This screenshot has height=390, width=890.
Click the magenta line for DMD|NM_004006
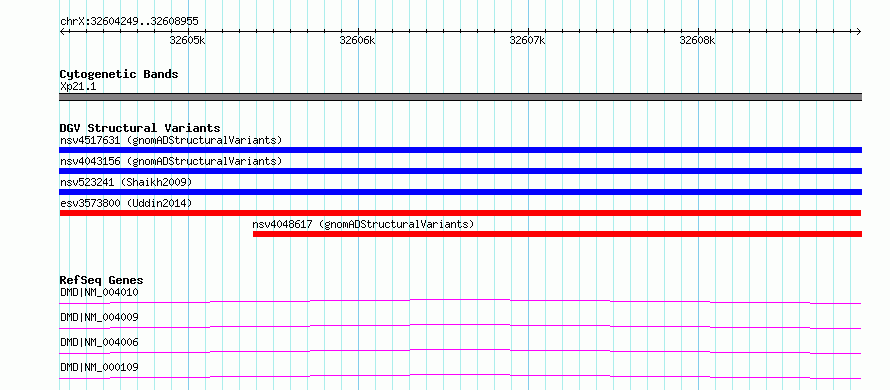click(x=460, y=351)
